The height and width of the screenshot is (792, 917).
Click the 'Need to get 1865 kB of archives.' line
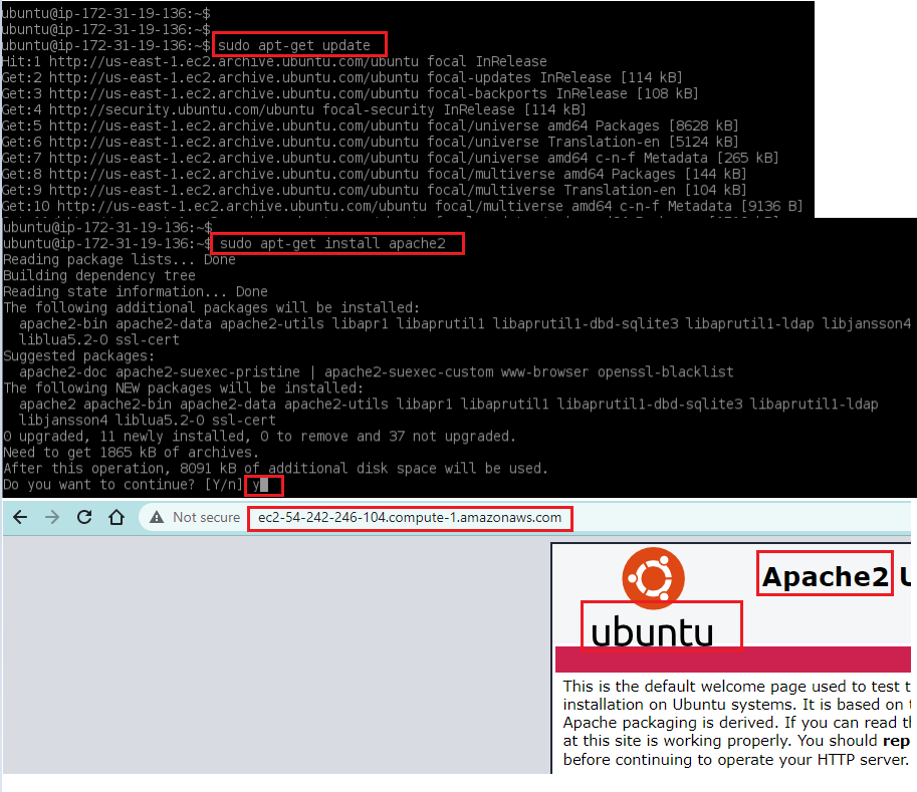tap(131, 453)
